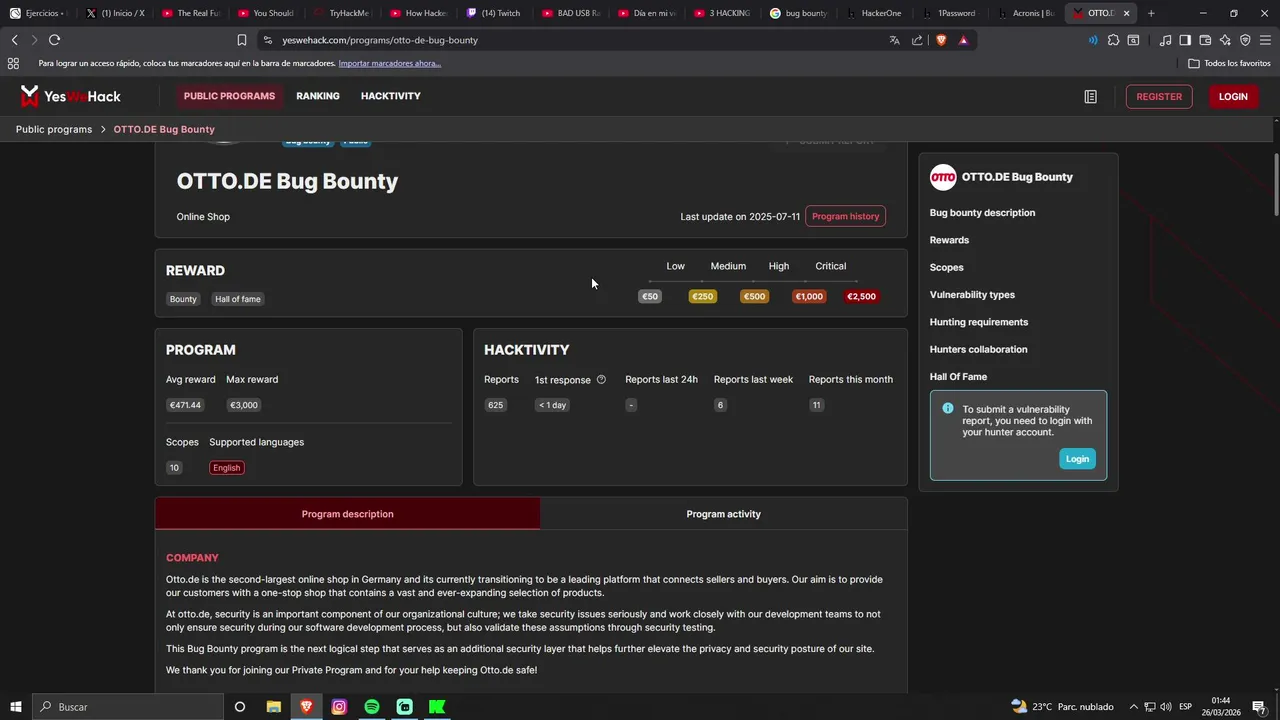Show hidden system tray icons chevron
Viewport: 1280px width, 720px height.
[x=1134, y=707]
